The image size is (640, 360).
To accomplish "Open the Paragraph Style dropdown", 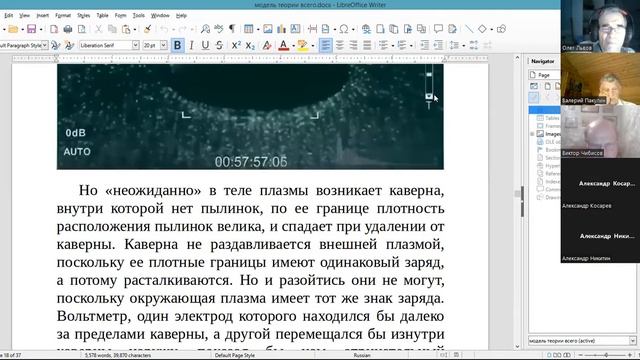I will point(44,45).
